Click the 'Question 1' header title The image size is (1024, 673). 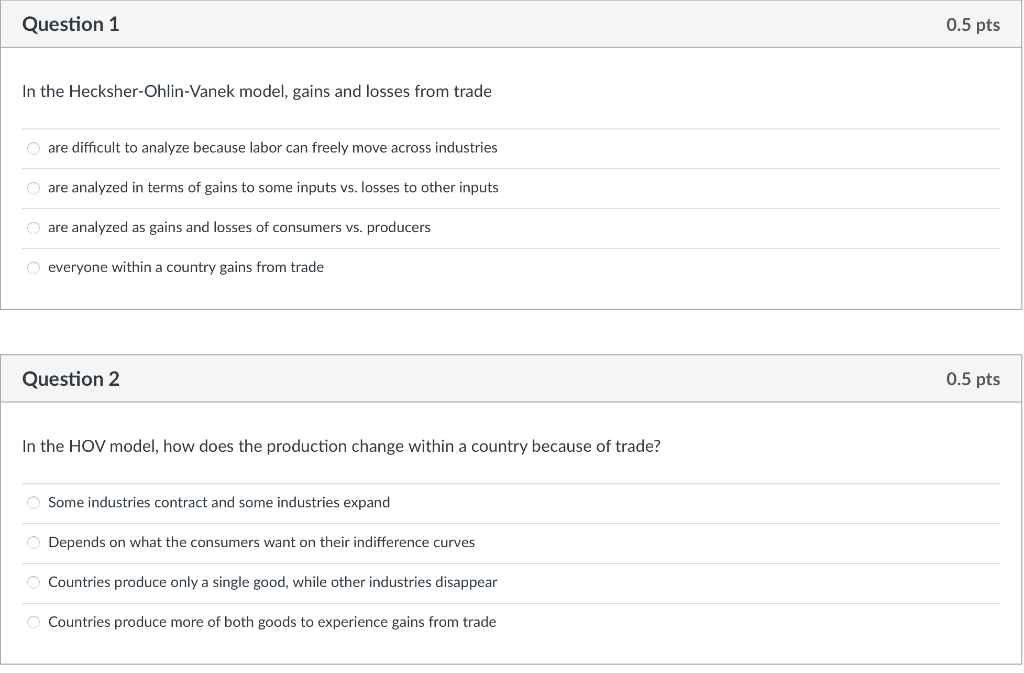point(71,24)
